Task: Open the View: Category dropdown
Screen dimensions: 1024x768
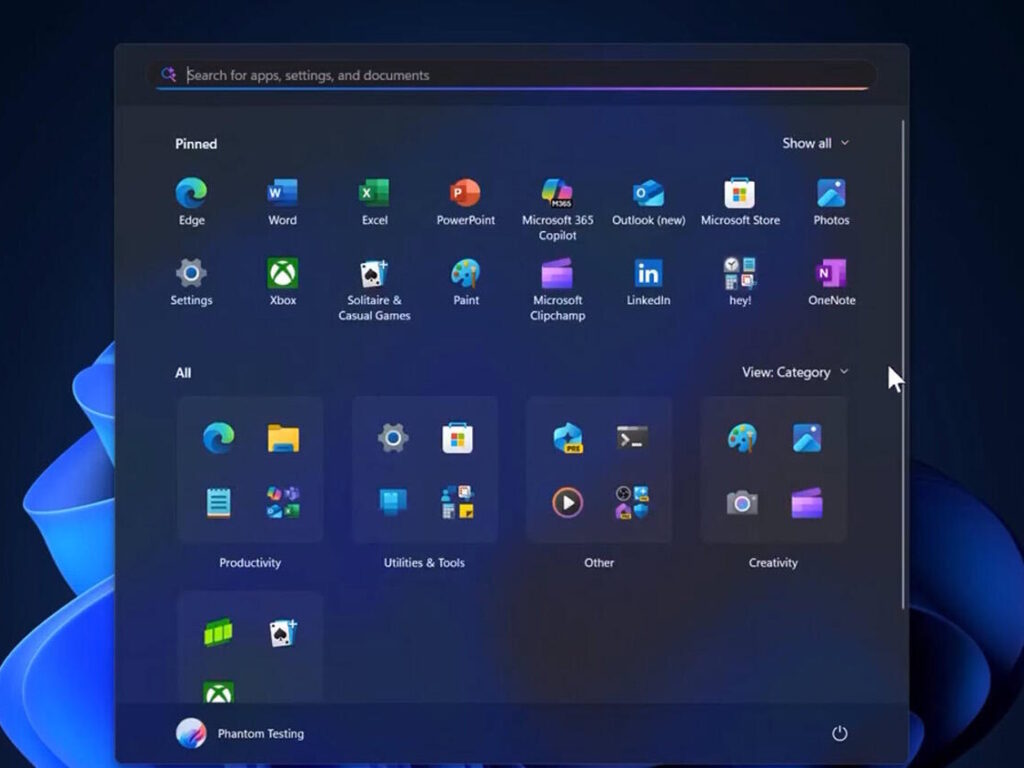Action: (795, 372)
